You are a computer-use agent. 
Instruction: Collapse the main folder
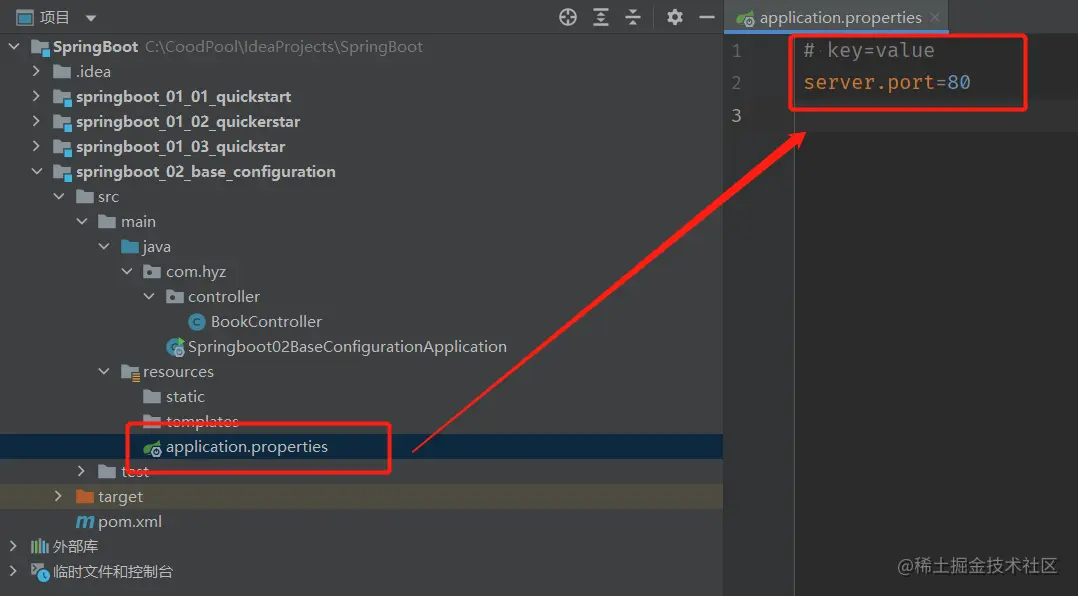82,221
